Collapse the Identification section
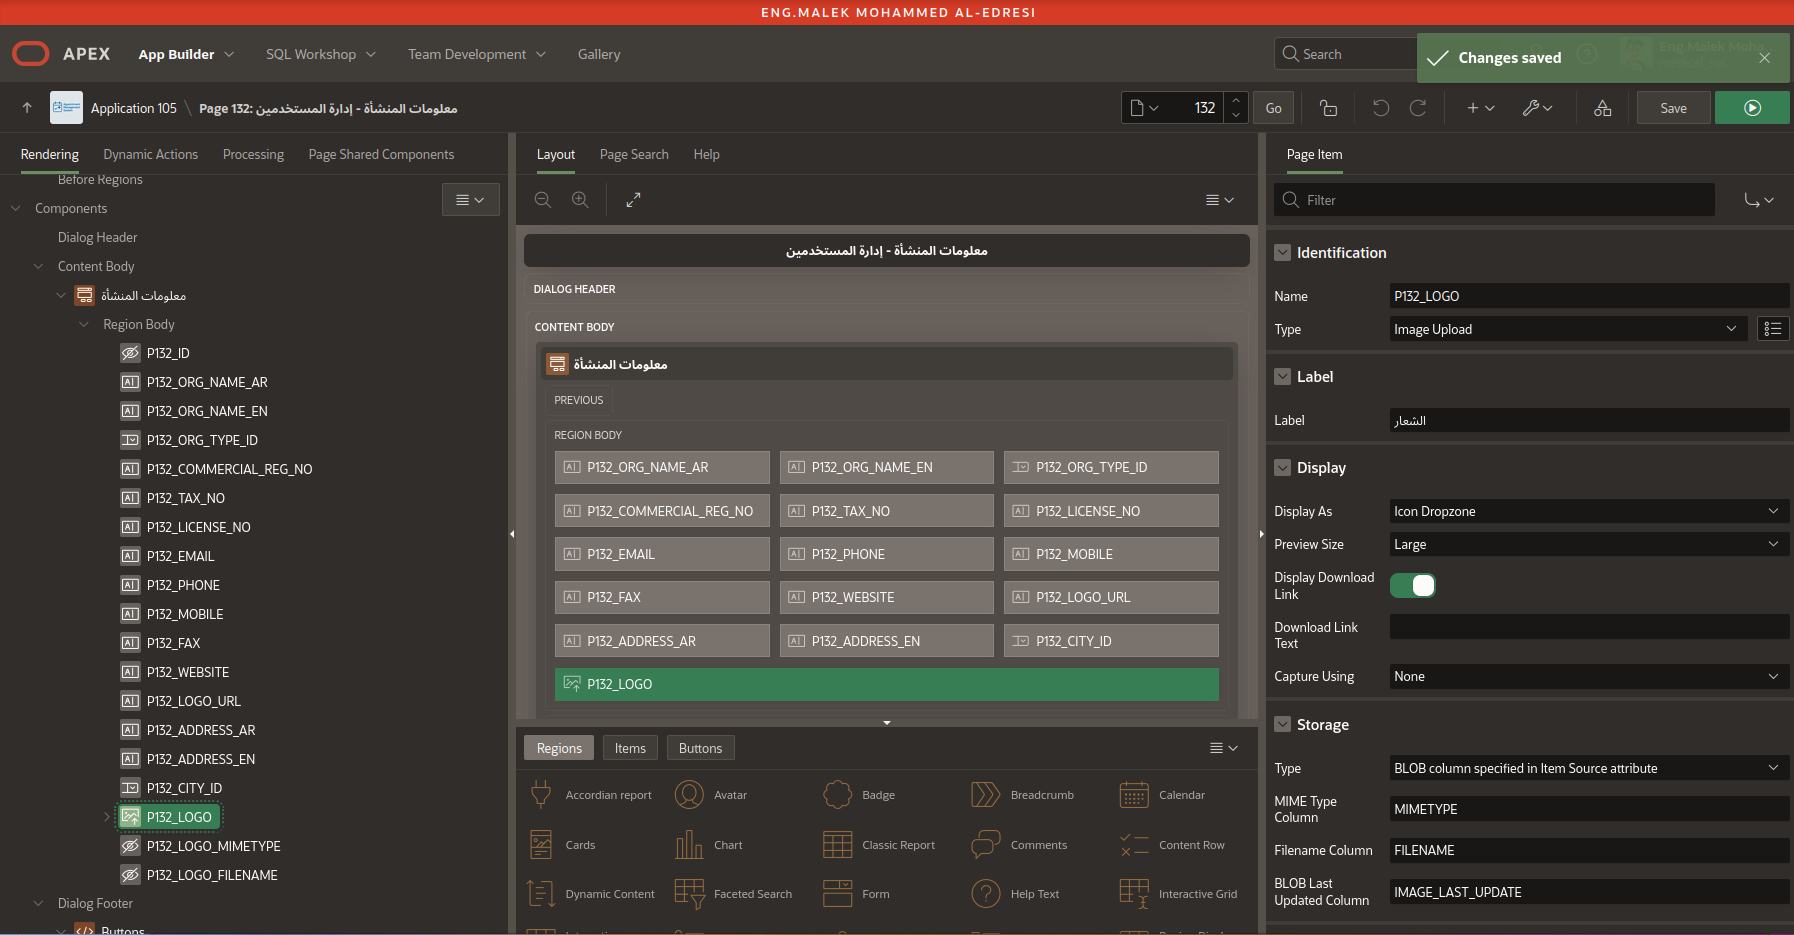This screenshot has height=935, width=1794. 1282,253
